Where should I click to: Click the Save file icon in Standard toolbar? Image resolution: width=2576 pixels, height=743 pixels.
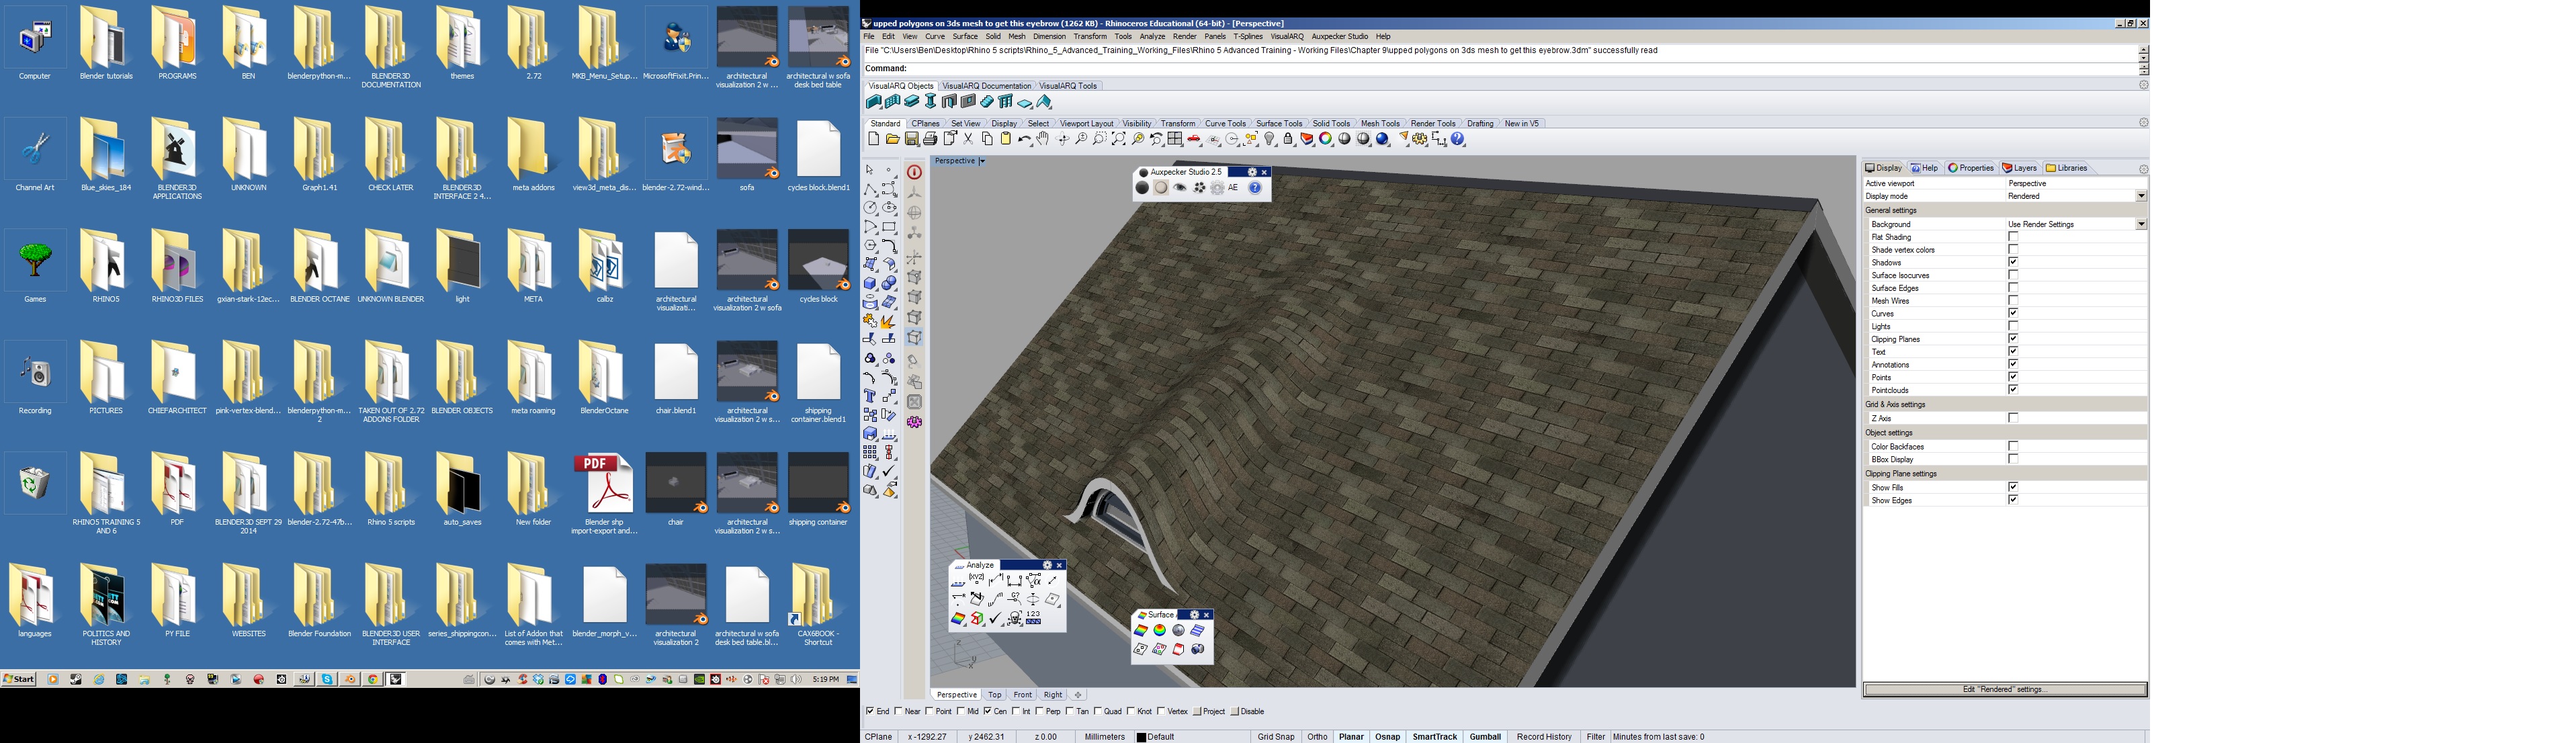tap(912, 139)
